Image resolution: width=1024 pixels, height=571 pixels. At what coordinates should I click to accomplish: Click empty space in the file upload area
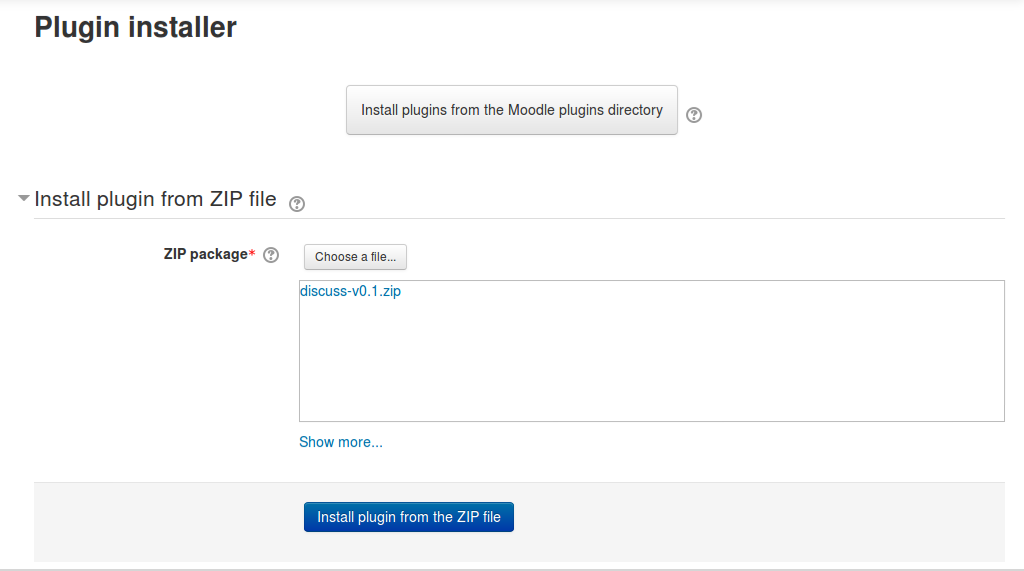pos(651,366)
